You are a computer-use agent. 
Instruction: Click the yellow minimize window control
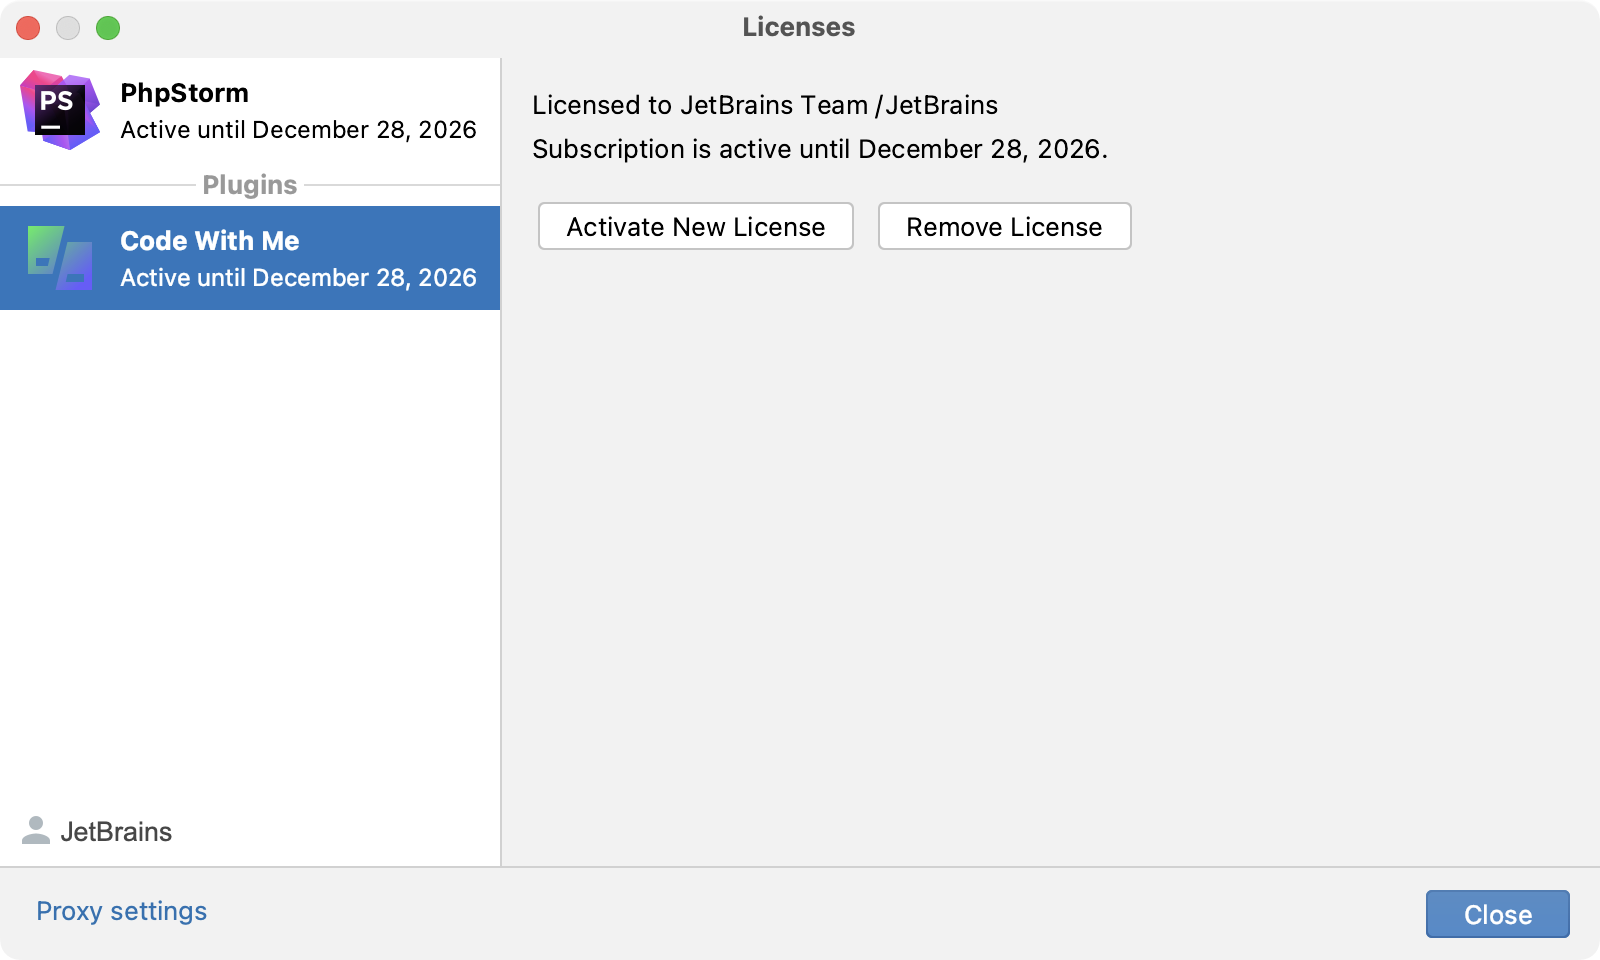pyautogui.click(x=68, y=28)
